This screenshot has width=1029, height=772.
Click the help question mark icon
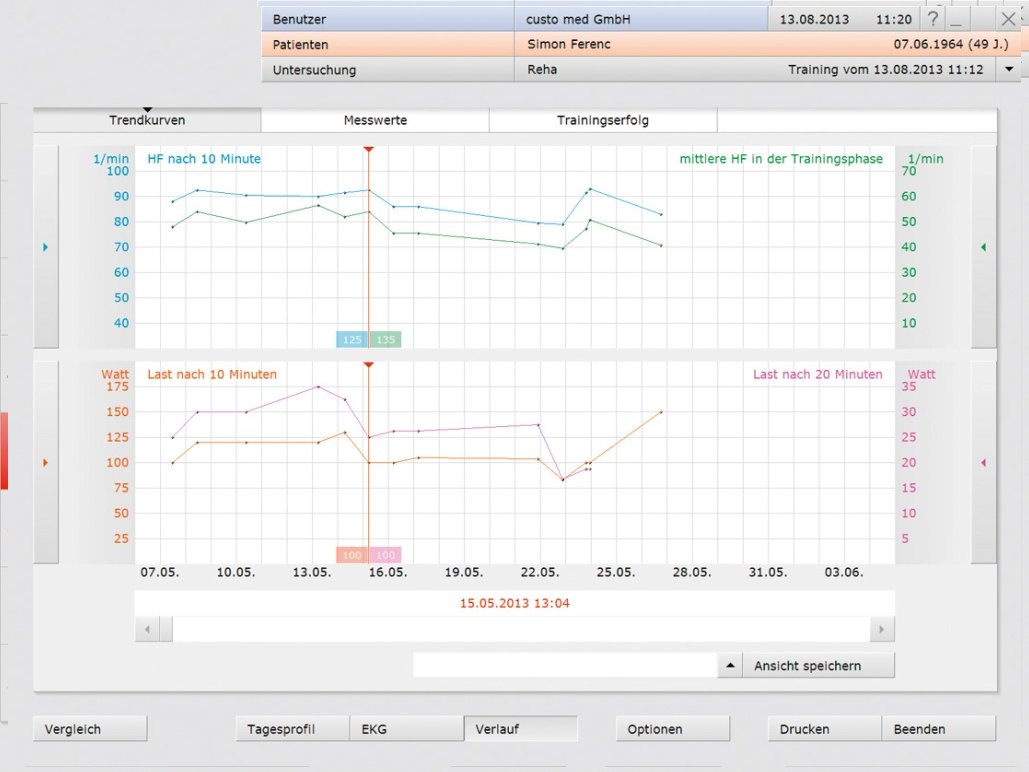point(932,19)
